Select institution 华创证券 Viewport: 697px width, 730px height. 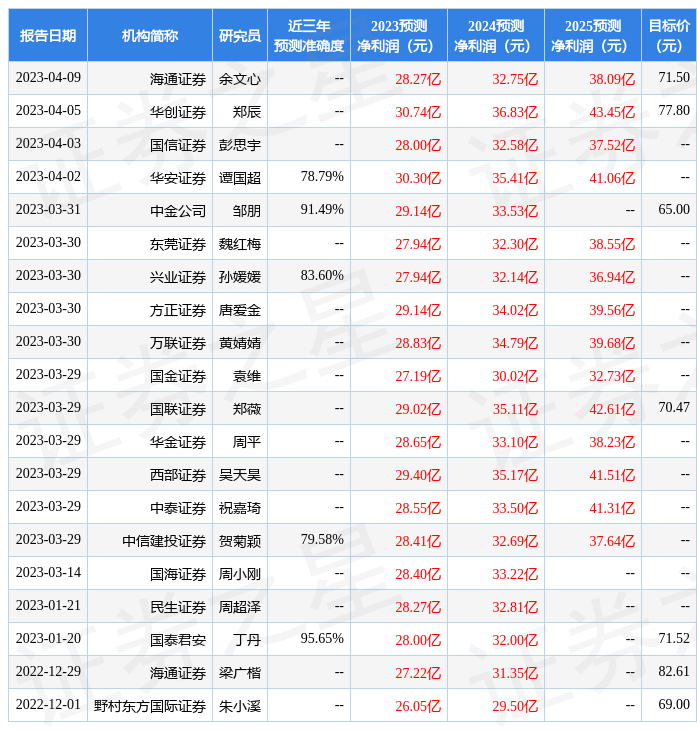[177, 112]
